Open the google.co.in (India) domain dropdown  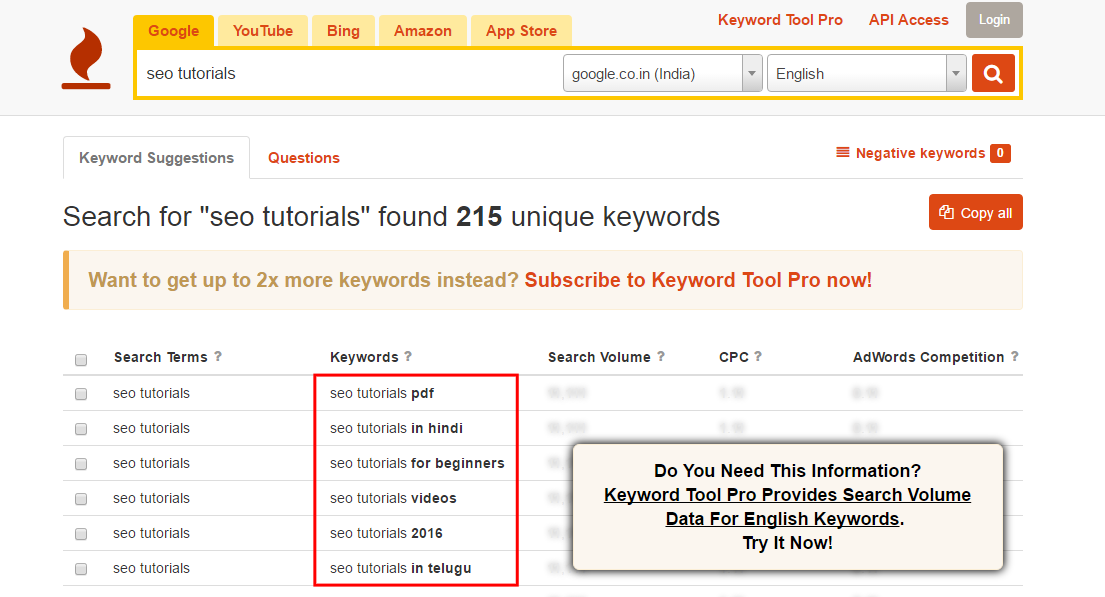(662, 73)
